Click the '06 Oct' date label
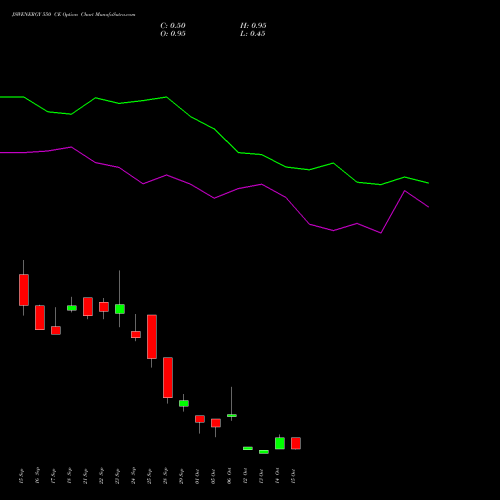 pos(230,476)
